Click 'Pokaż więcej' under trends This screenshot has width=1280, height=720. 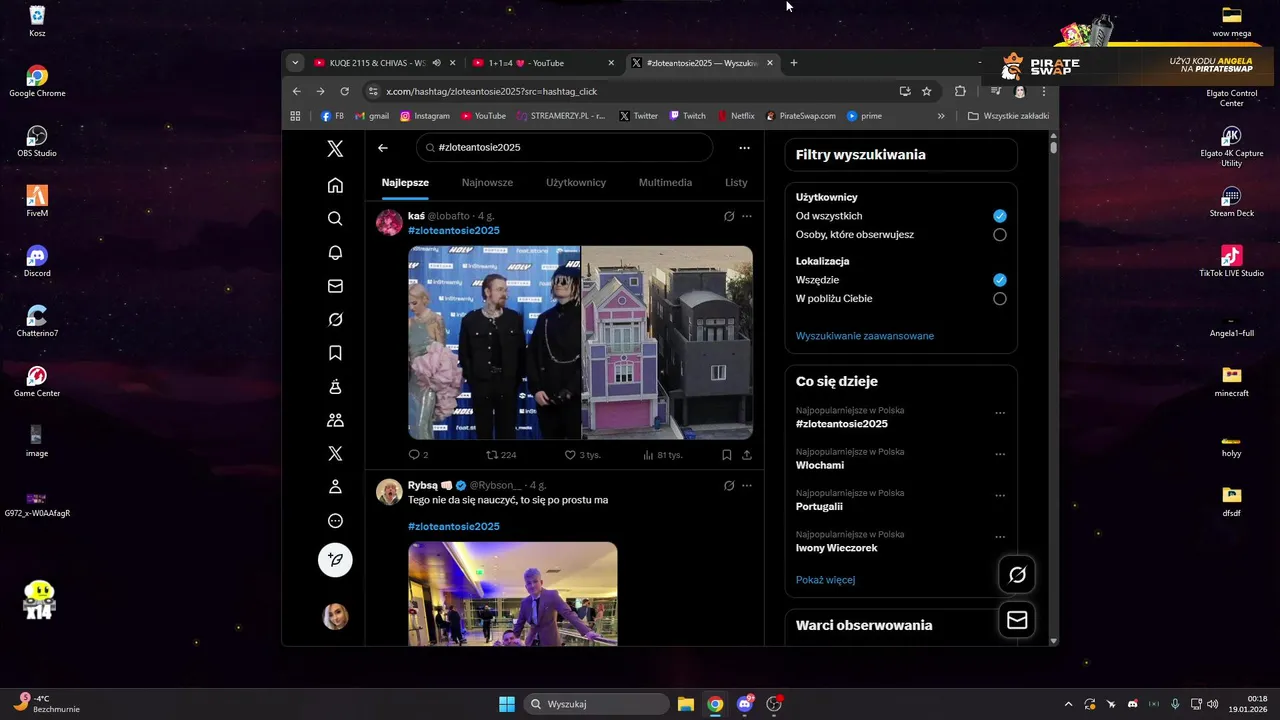825,580
